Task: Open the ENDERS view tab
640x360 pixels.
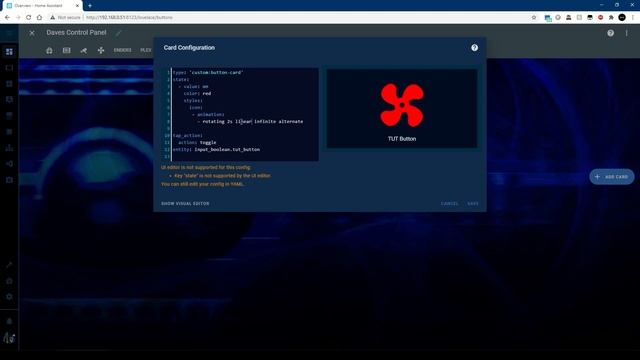Action: pyautogui.click(x=122, y=50)
